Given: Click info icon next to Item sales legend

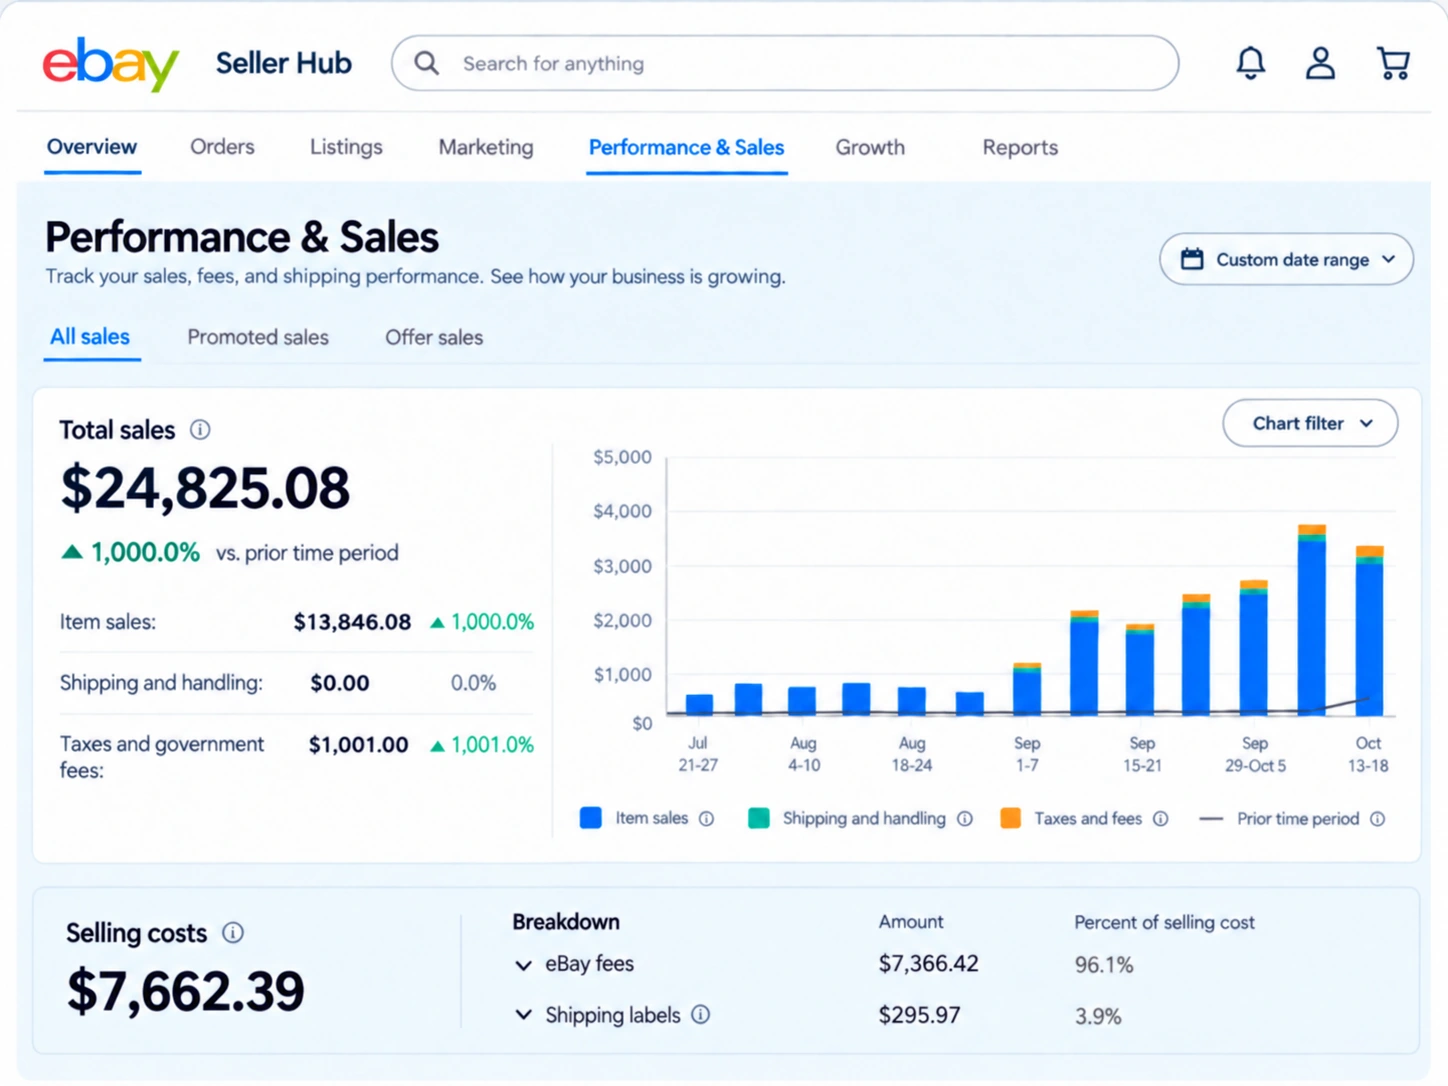Looking at the screenshot, I should [707, 819].
